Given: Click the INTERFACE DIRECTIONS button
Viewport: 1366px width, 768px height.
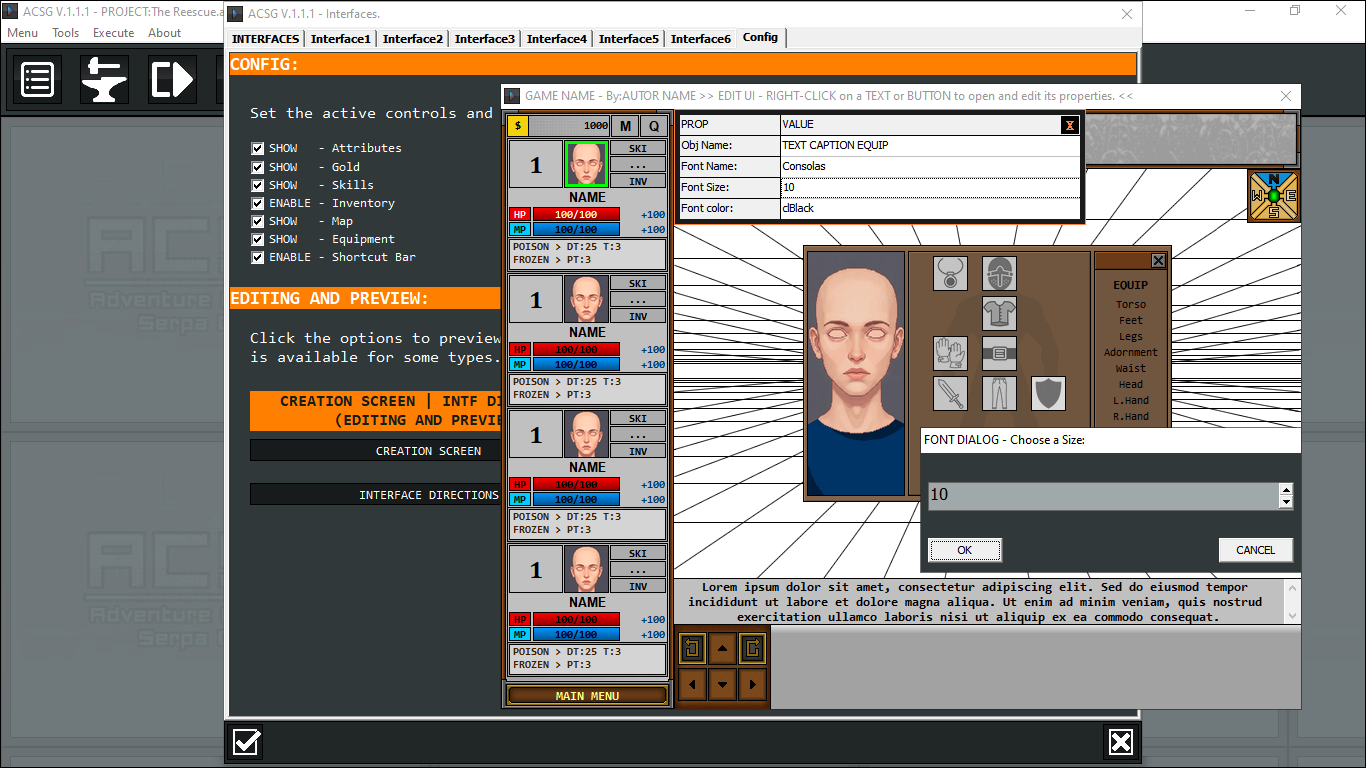Looking at the screenshot, I should (x=428, y=495).
